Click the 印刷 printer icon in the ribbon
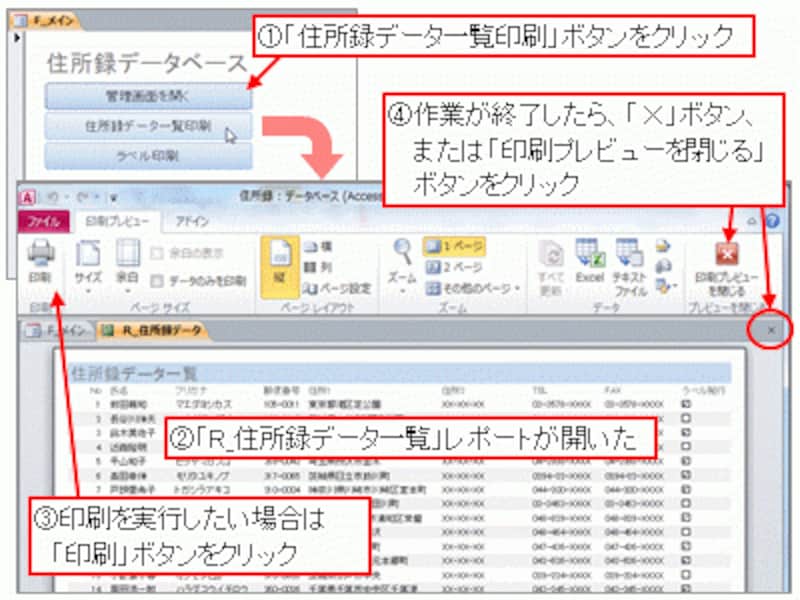This screenshot has width=800, height=600. pos(40,254)
